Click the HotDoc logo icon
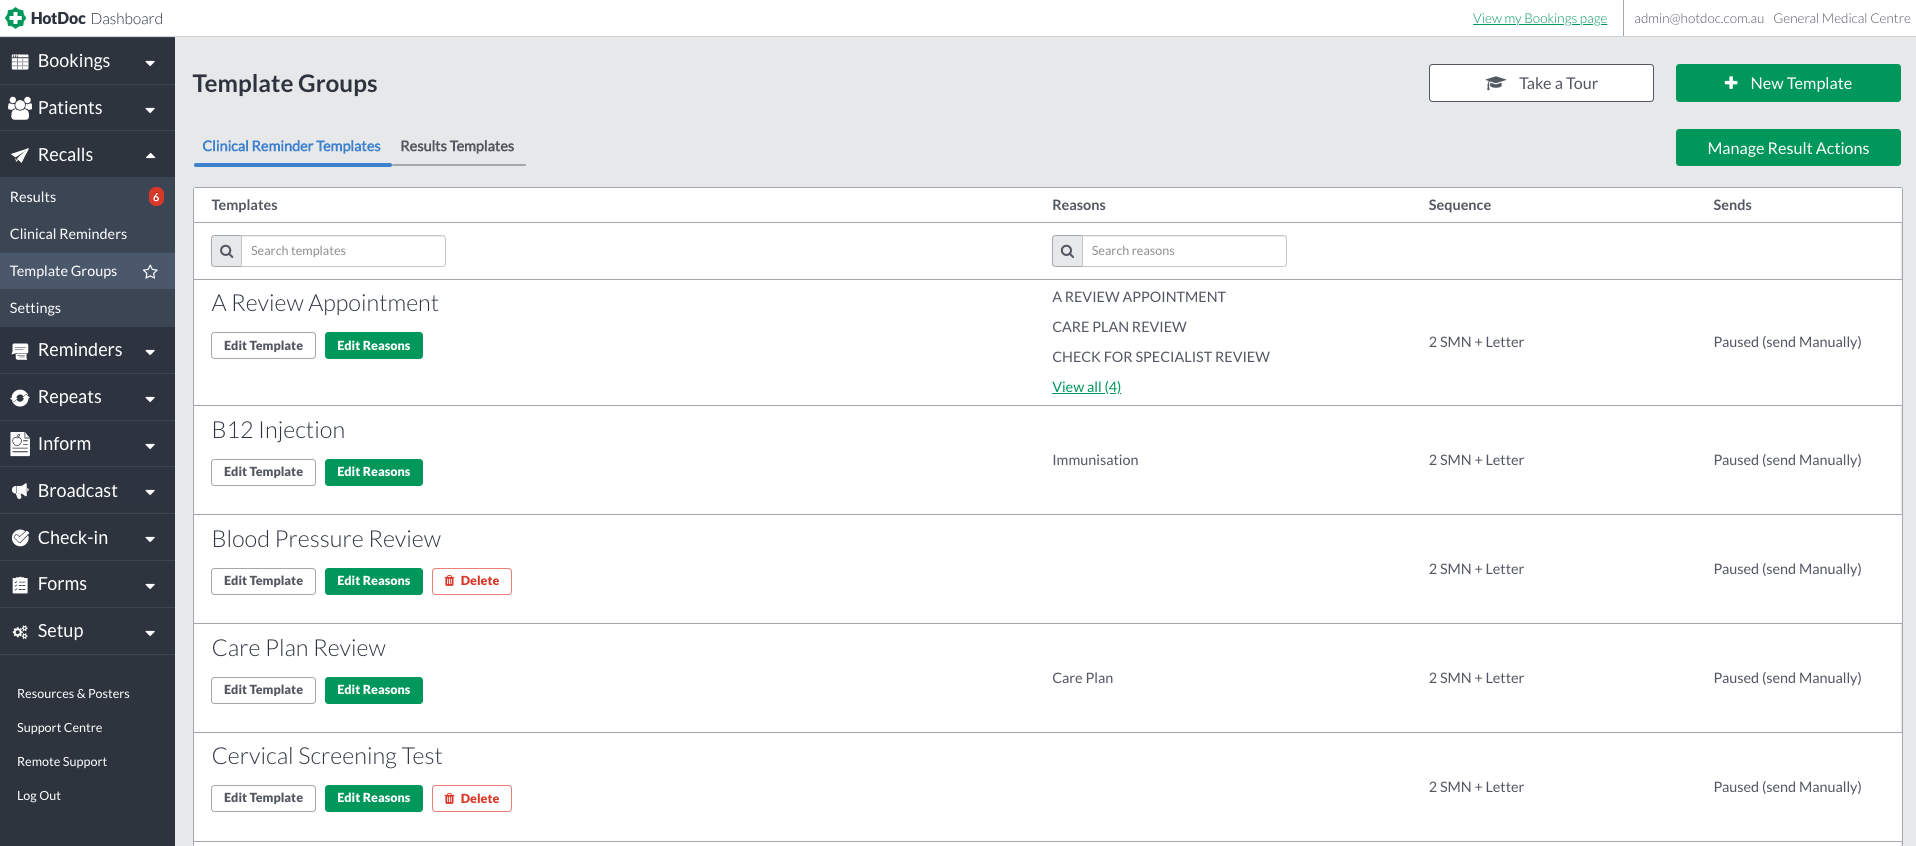Viewport: 1916px width, 846px height. pyautogui.click(x=15, y=18)
